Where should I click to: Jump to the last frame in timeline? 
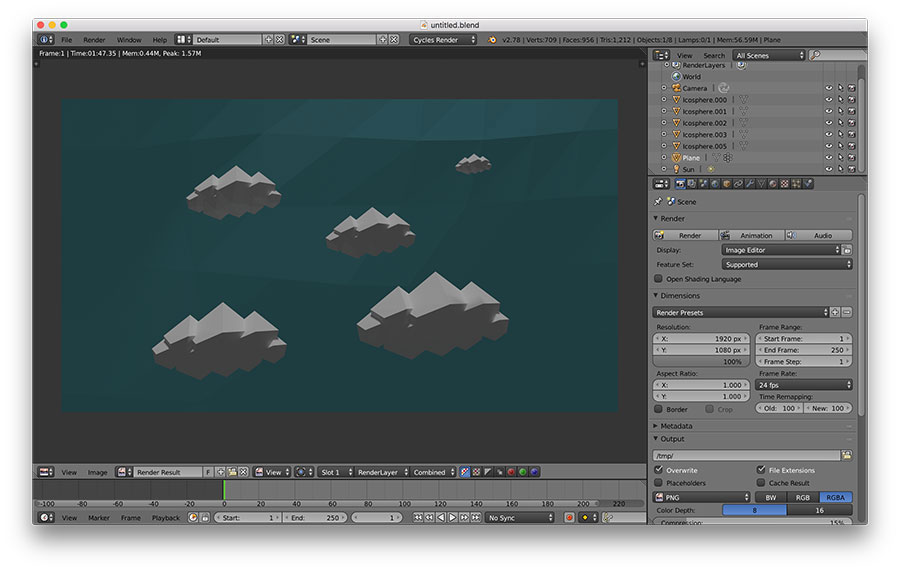(x=476, y=517)
